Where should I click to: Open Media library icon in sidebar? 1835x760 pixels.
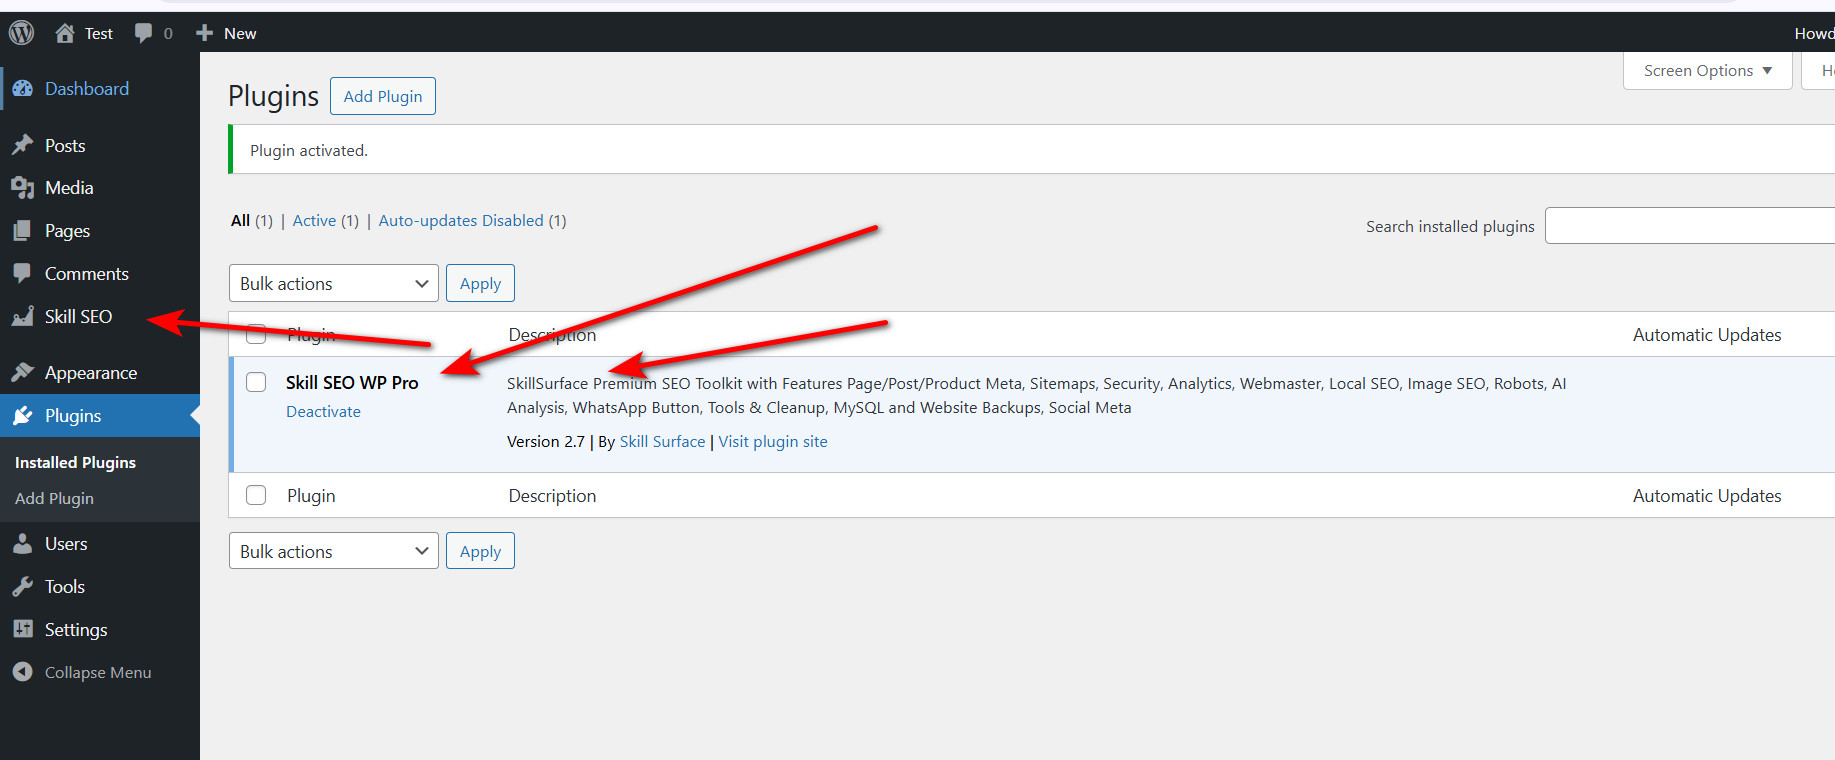[23, 188]
